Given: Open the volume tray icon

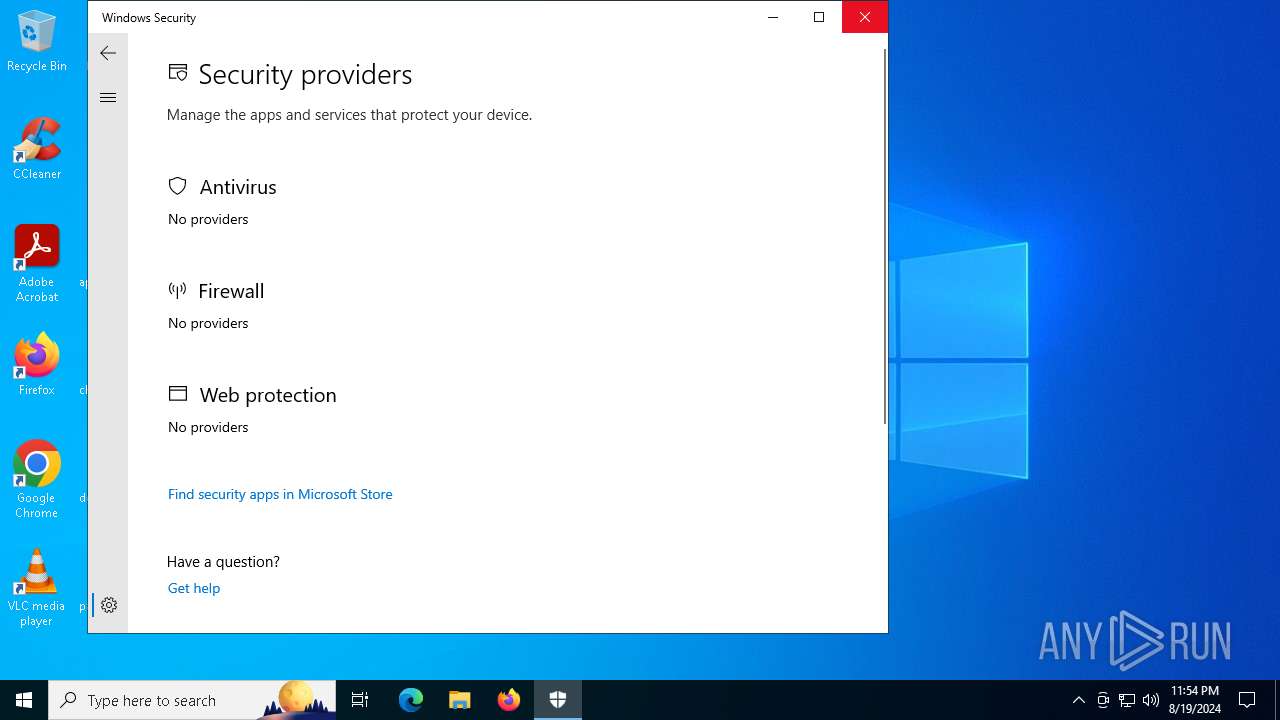Looking at the screenshot, I should [1151, 700].
